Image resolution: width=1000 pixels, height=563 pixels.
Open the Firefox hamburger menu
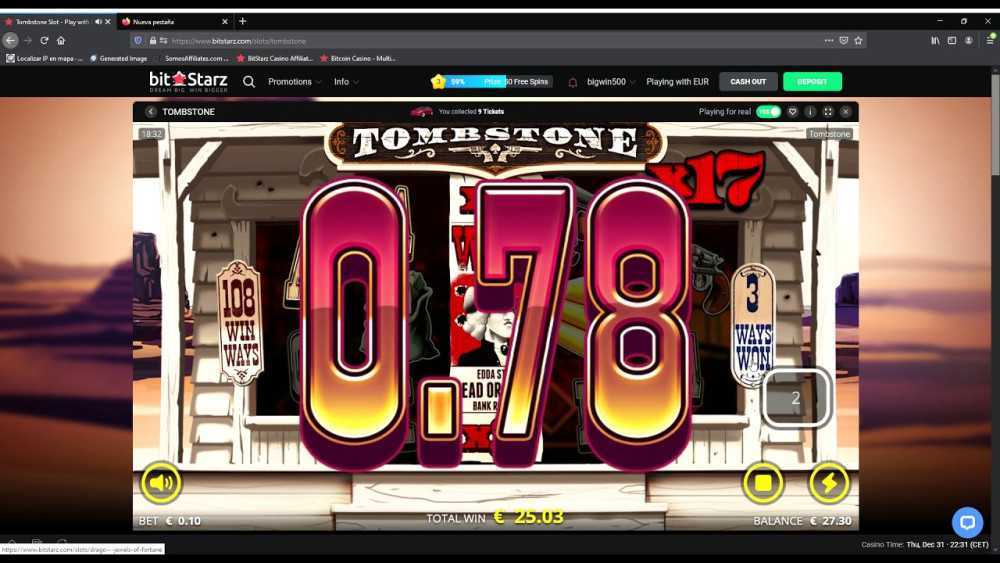point(990,40)
